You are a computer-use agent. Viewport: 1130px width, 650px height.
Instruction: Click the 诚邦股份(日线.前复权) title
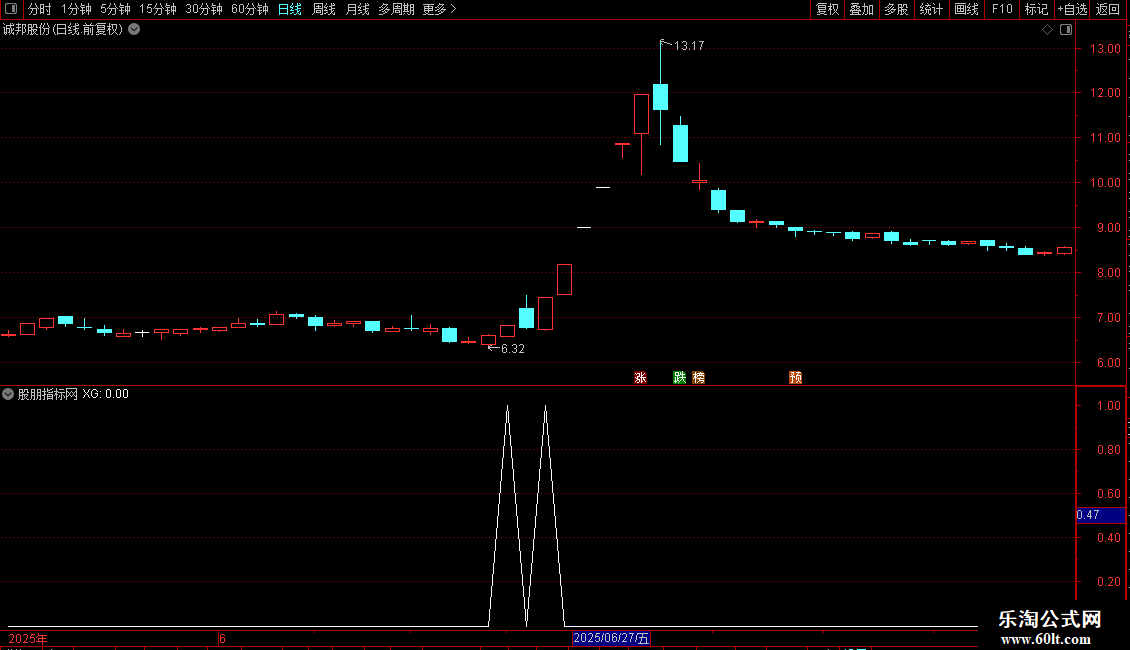click(63, 30)
